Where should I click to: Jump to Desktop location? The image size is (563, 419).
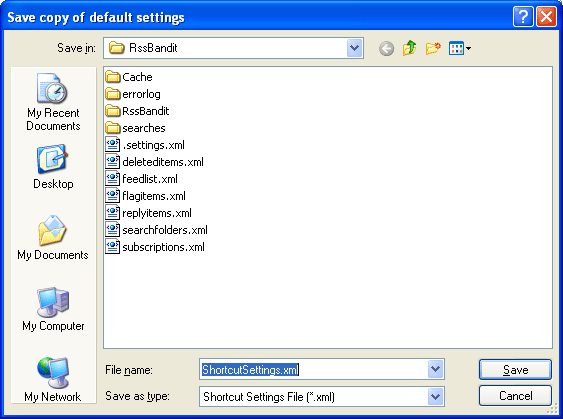point(53,167)
